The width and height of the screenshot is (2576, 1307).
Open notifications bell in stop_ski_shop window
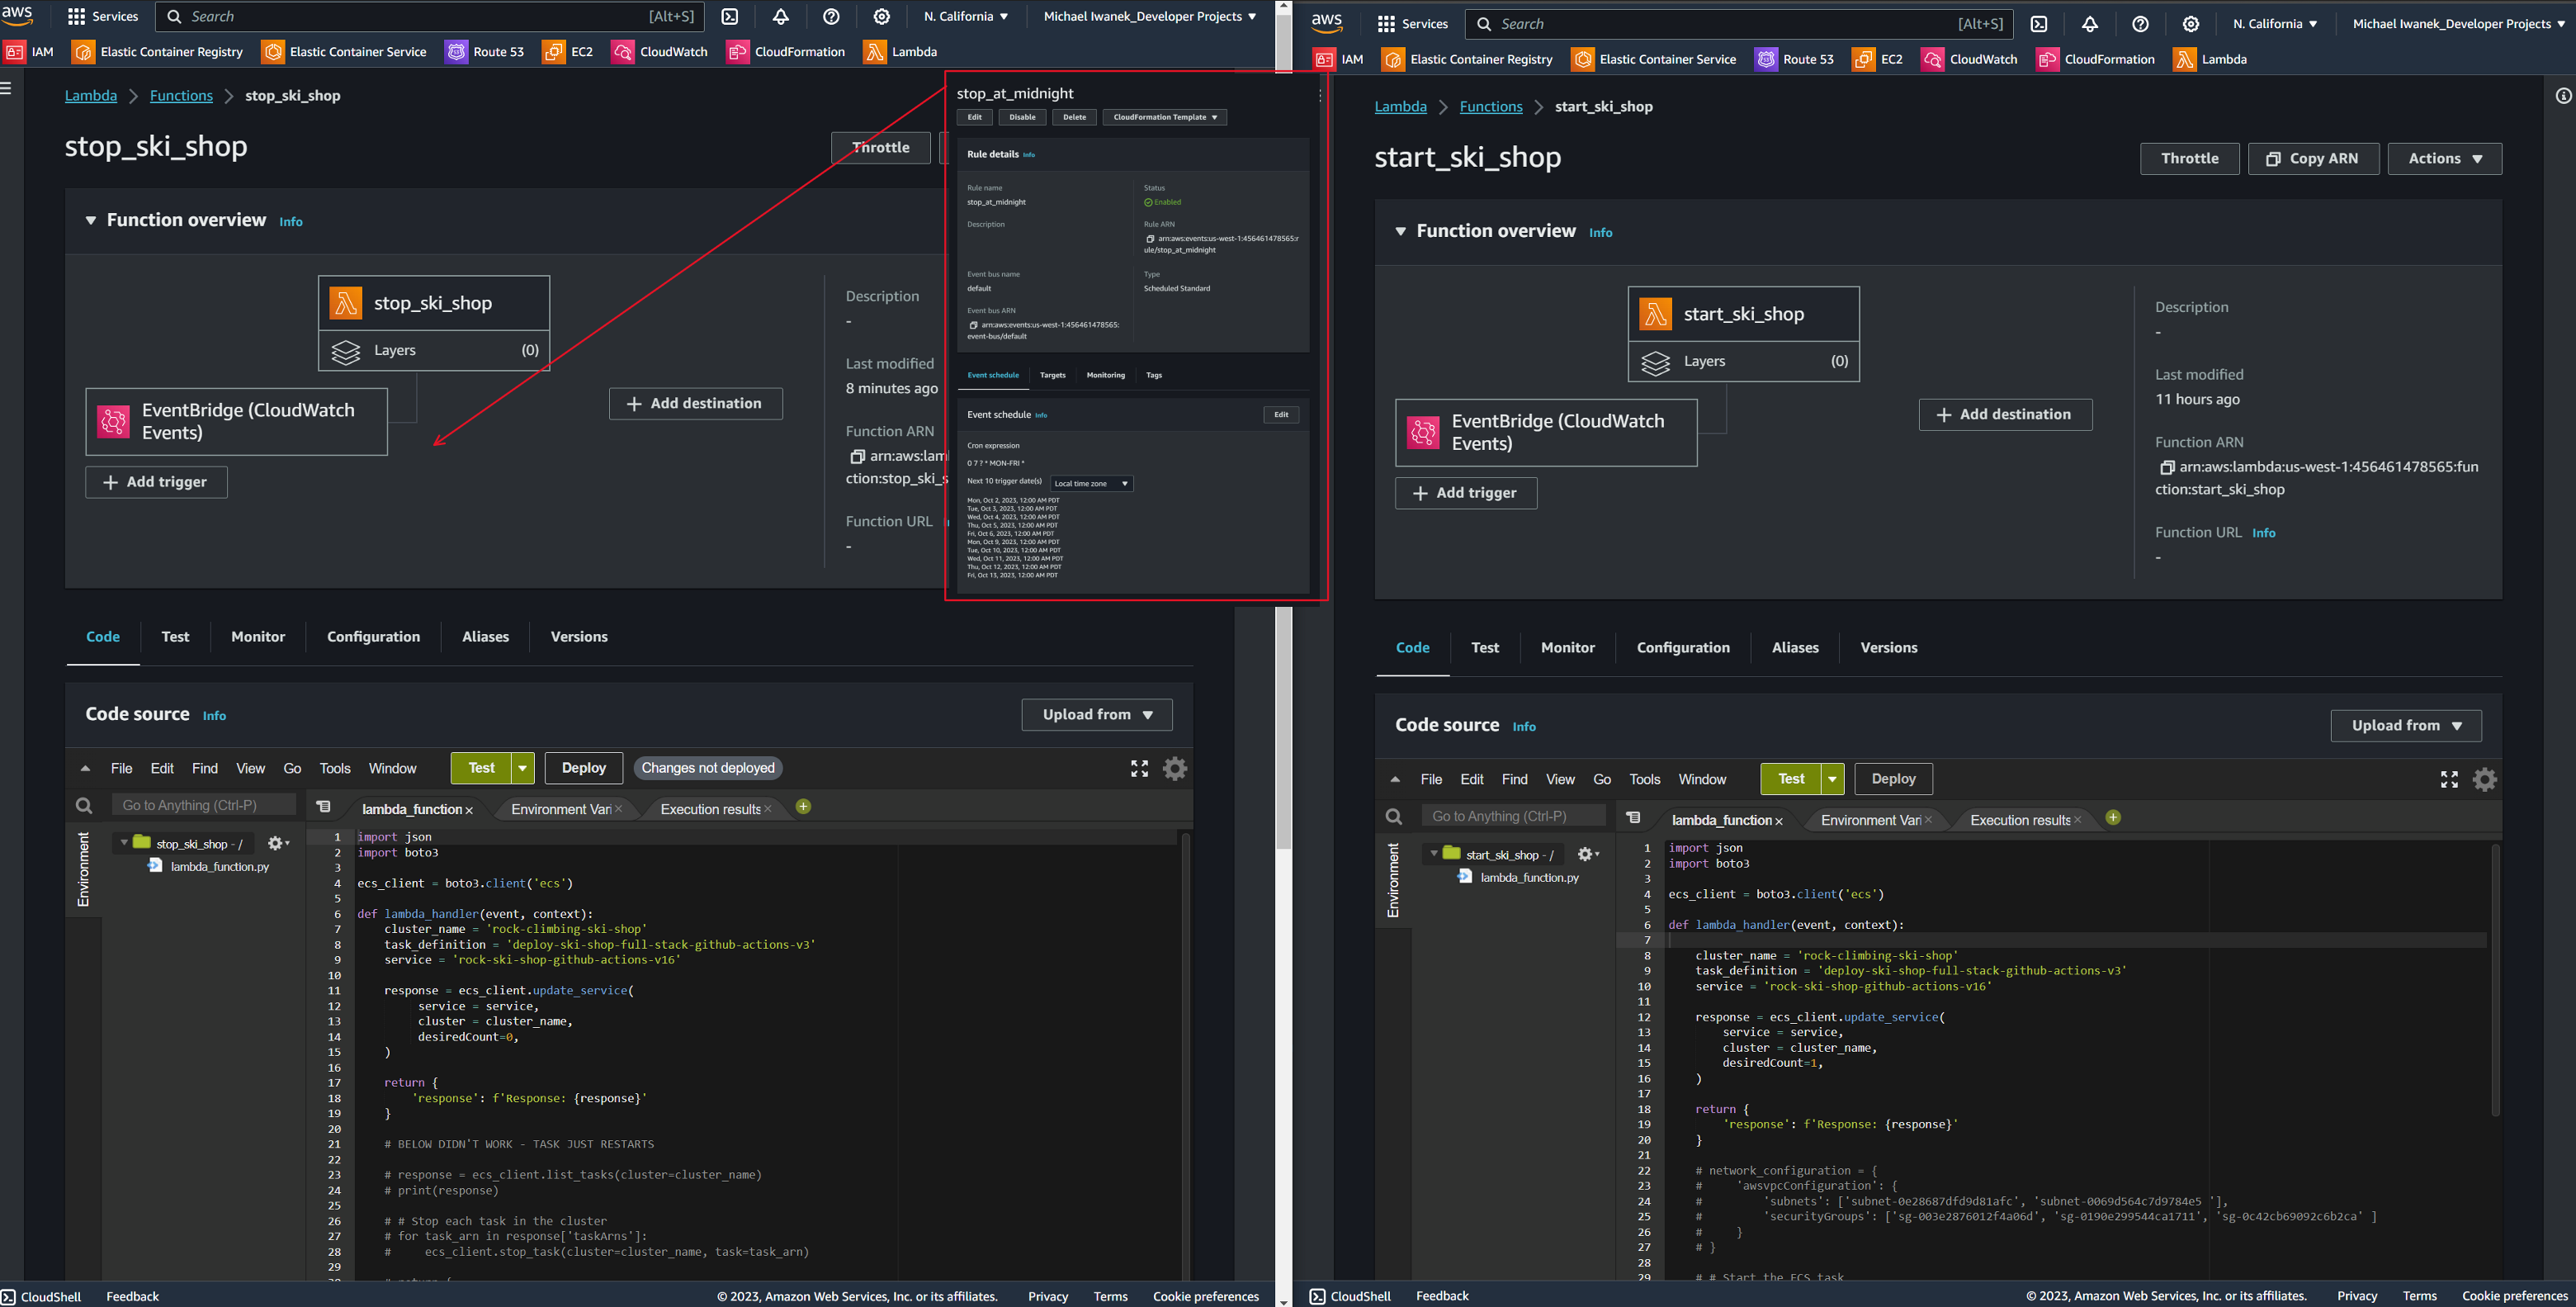(780, 16)
